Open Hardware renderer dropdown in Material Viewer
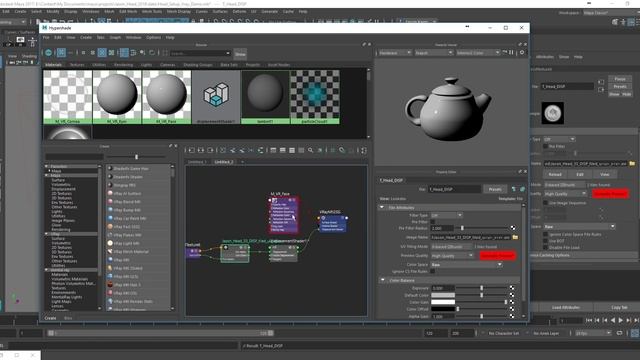Image resolution: width=640 pixels, height=360 pixels. pyautogui.click(x=395, y=53)
